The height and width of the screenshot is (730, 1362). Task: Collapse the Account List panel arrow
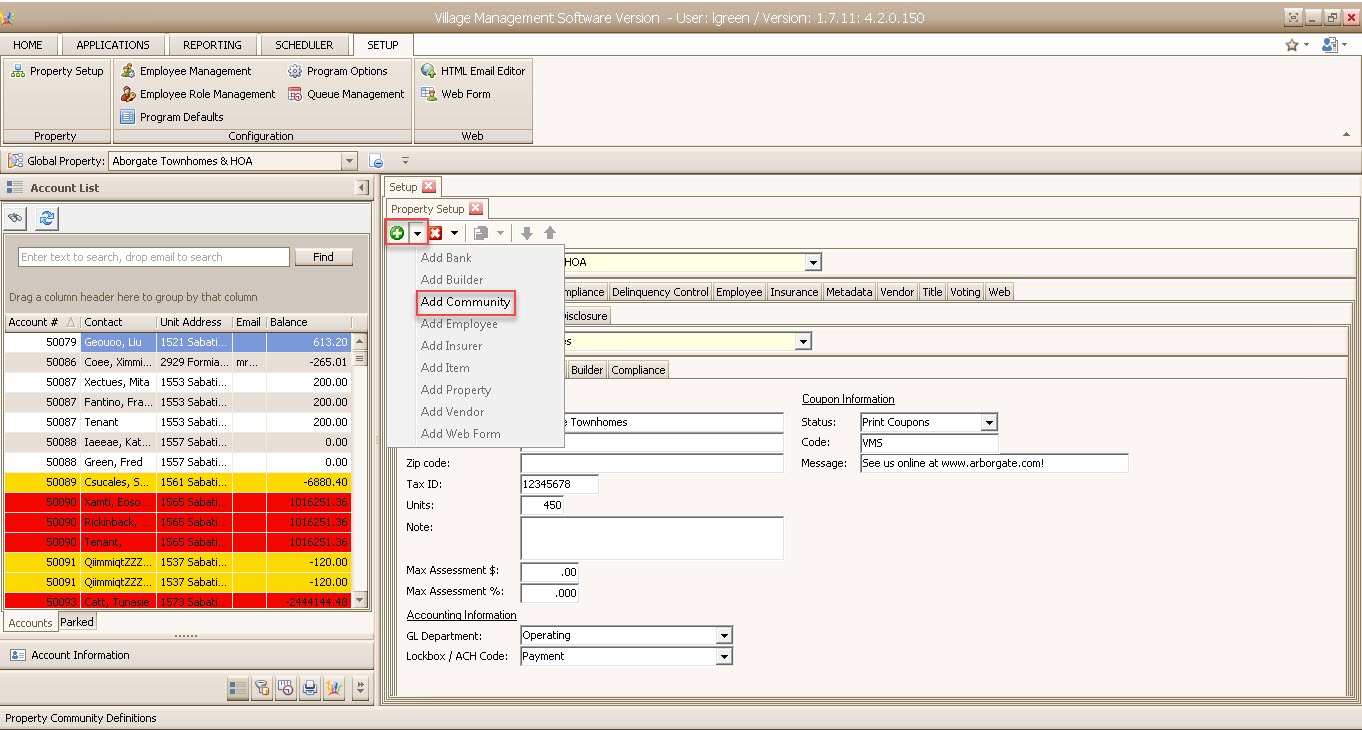[362, 188]
